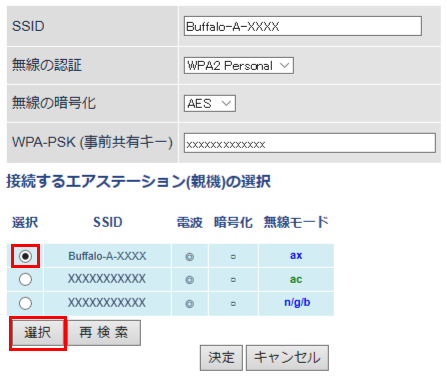This screenshot has height=383, width=447.
Task: Select radio button in the ac row
Action: (x=26, y=279)
